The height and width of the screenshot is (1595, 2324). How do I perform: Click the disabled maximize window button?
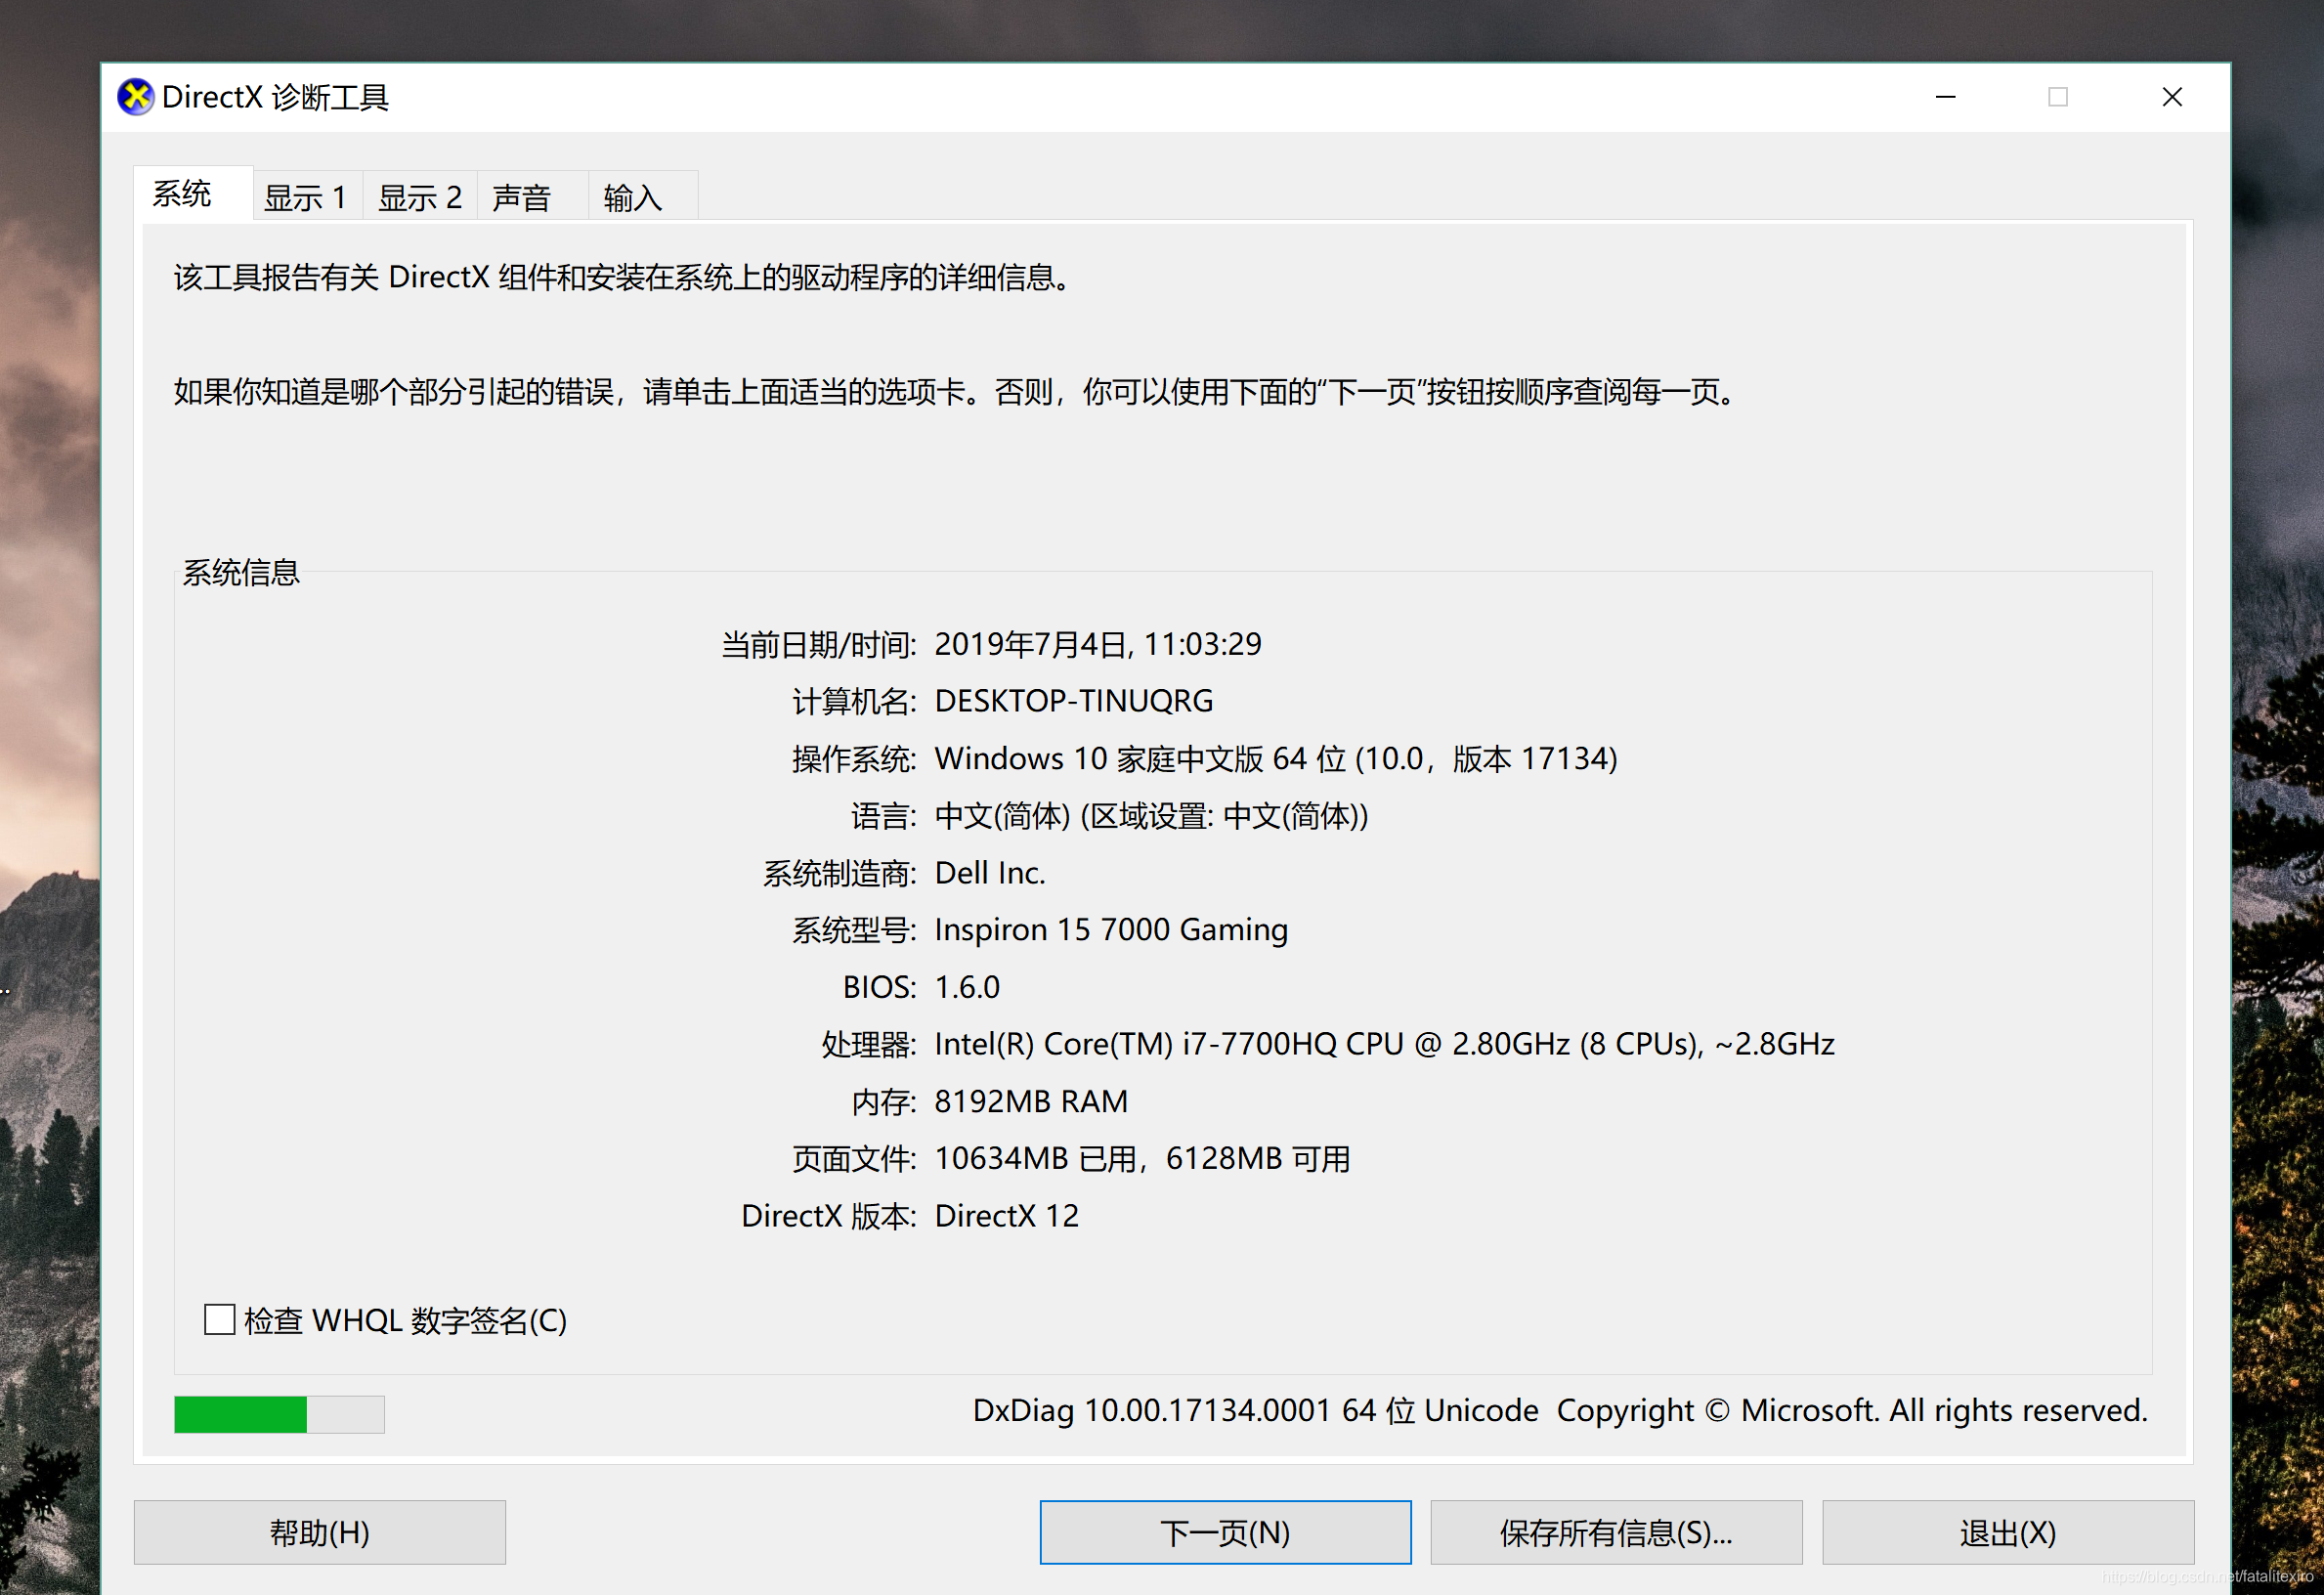pyautogui.click(x=2057, y=97)
